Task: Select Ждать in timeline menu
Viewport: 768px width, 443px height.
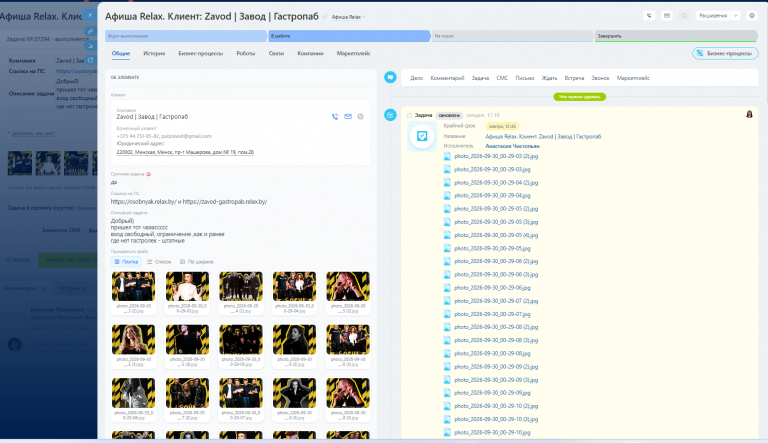Action: [549, 78]
